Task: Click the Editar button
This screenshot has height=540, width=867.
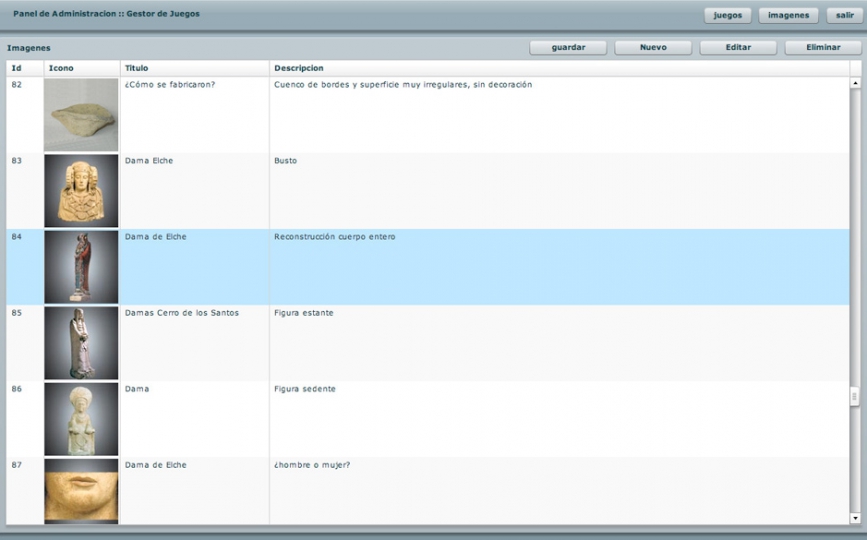Action: pos(738,47)
